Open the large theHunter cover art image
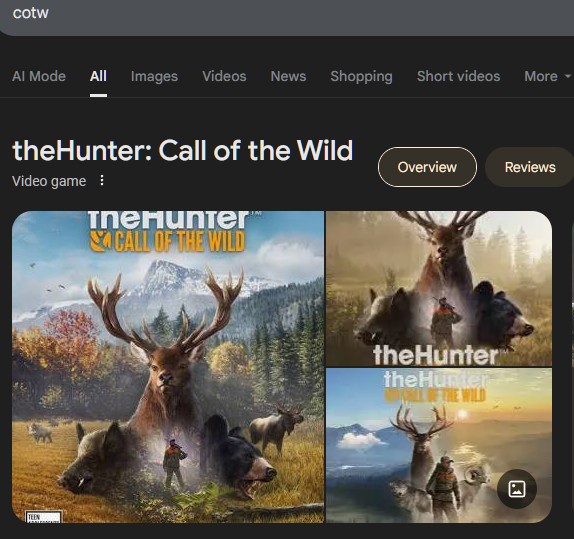The image size is (574, 539). [168, 367]
